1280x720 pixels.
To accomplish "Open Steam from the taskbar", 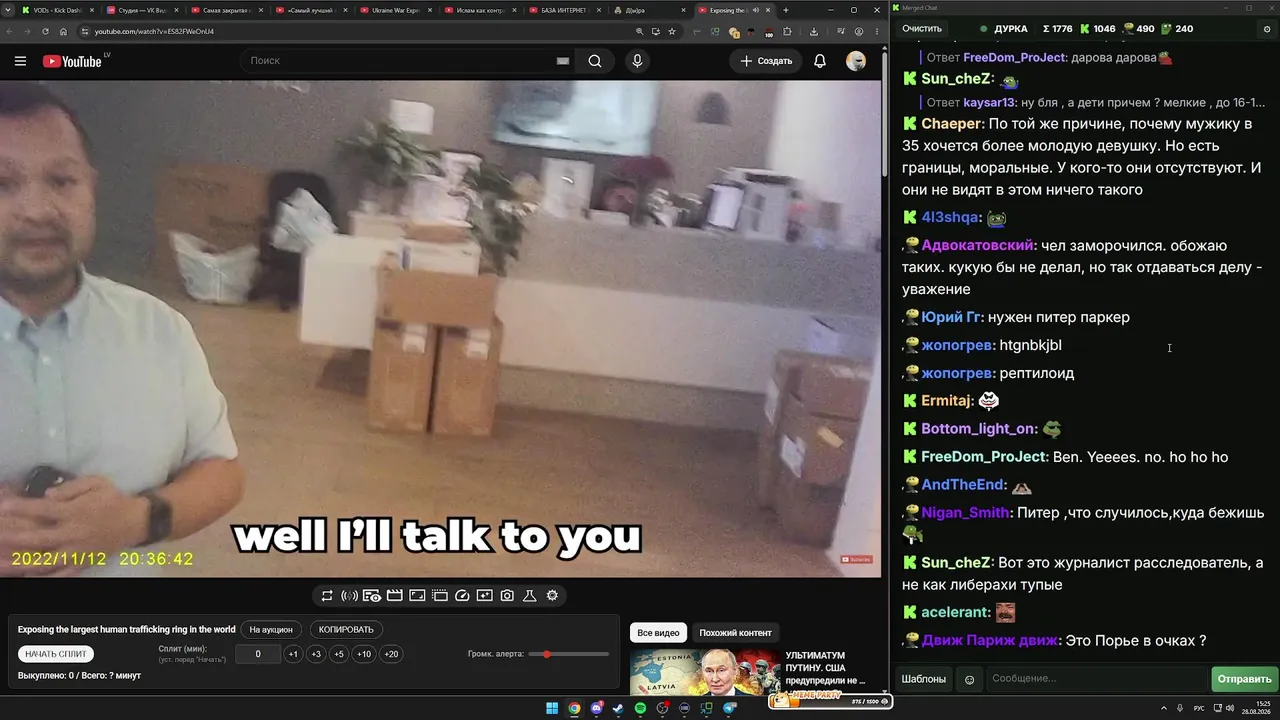I will pyautogui.click(x=618, y=708).
